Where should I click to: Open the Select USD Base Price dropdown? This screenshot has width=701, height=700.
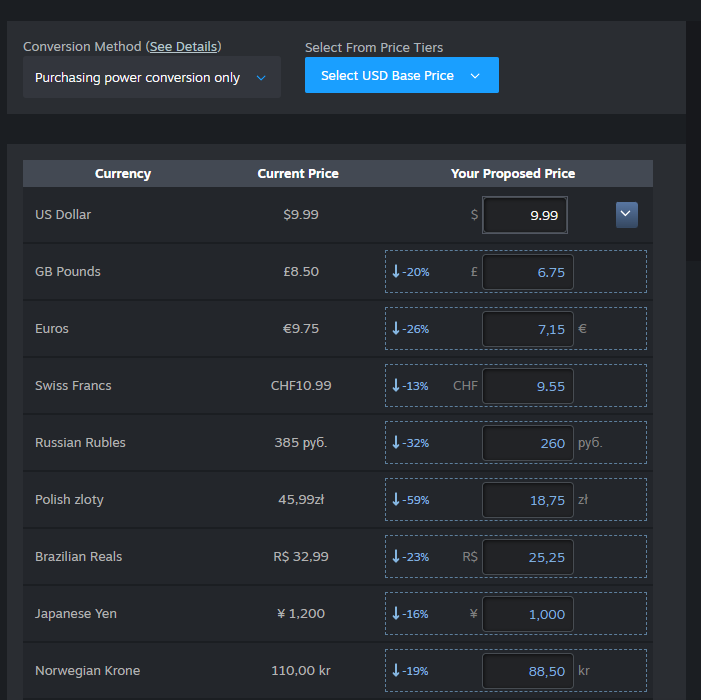tap(401, 75)
